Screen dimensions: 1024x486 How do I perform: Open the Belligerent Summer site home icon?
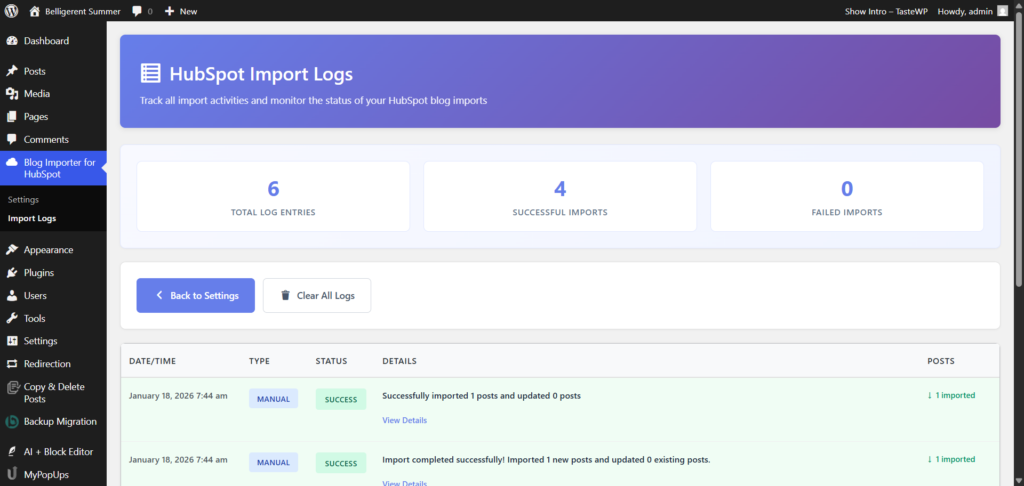35,11
